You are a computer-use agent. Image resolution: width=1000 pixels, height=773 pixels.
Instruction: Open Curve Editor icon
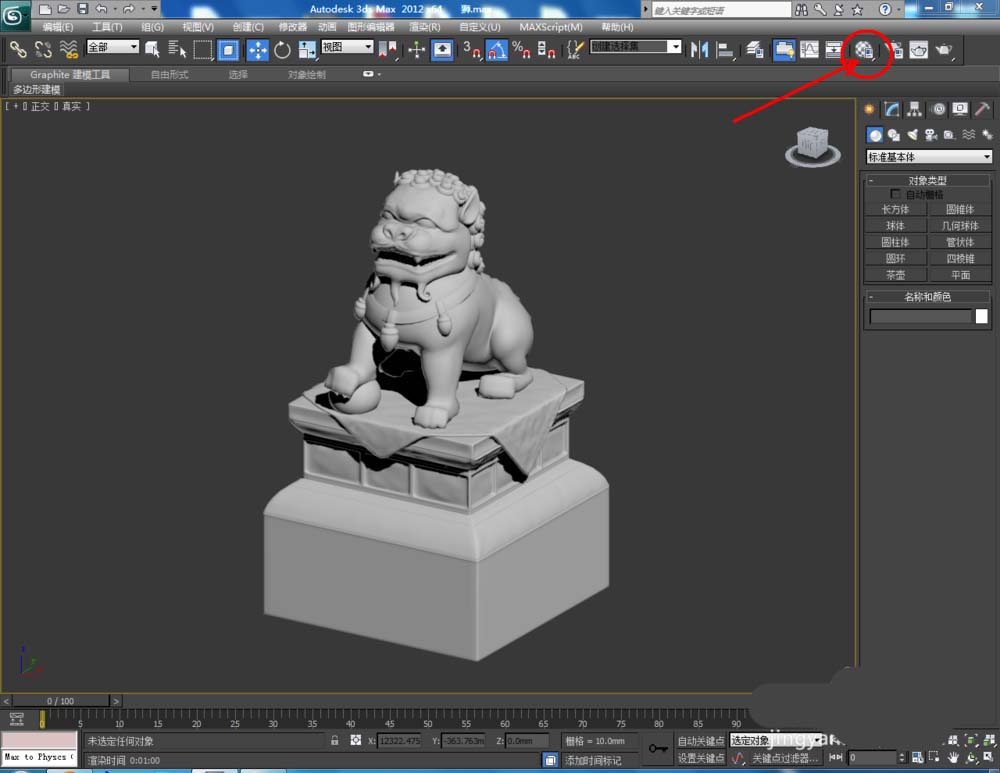(809, 50)
